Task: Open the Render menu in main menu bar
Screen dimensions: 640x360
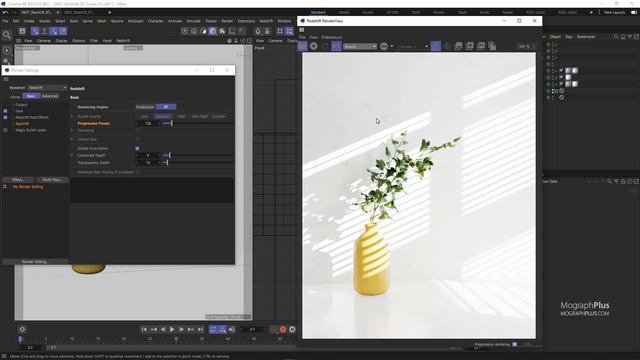Action: [x=227, y=21]
